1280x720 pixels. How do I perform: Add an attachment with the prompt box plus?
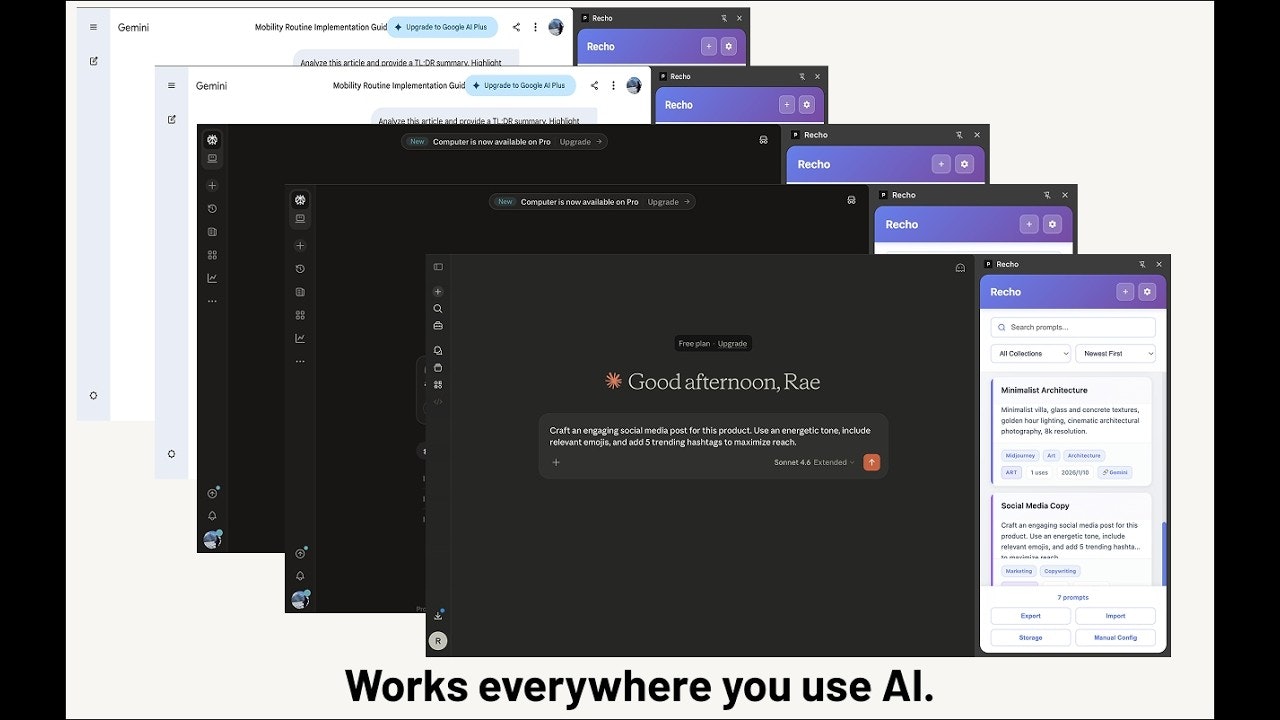pyautogui.click(x=556, y=462)
